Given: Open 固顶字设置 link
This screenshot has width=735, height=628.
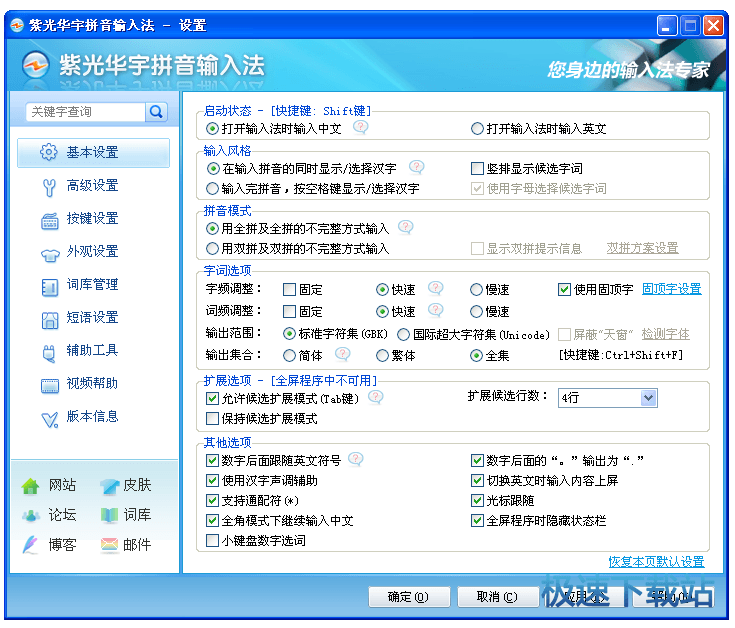Looking at the screenshot, I should tap(671, 289).
